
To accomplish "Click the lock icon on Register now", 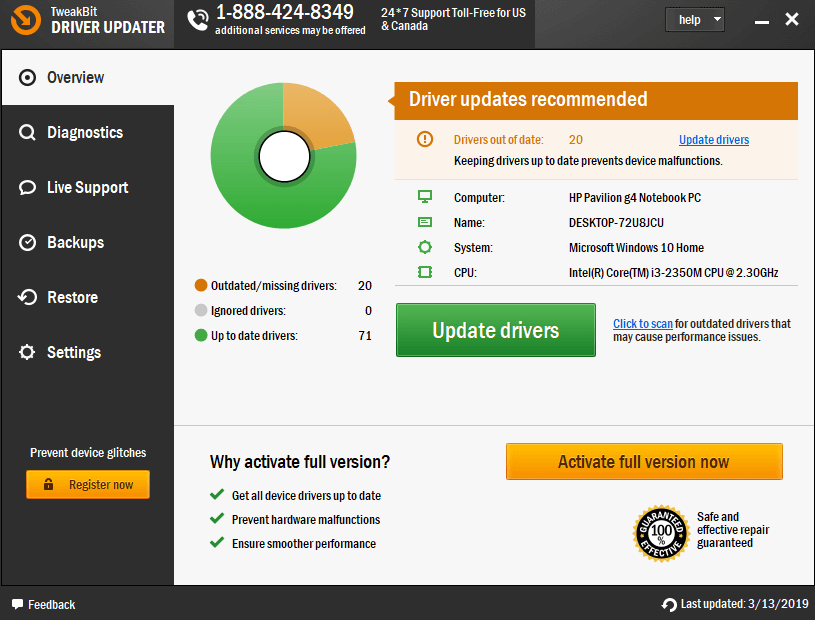I will 48,484.
